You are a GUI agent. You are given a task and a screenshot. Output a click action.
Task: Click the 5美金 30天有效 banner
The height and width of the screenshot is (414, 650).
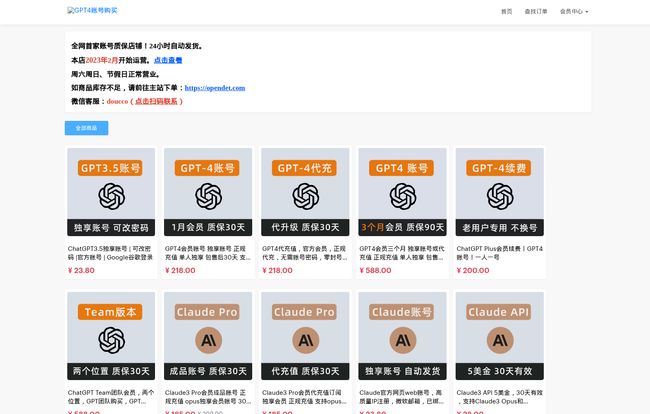500,371
